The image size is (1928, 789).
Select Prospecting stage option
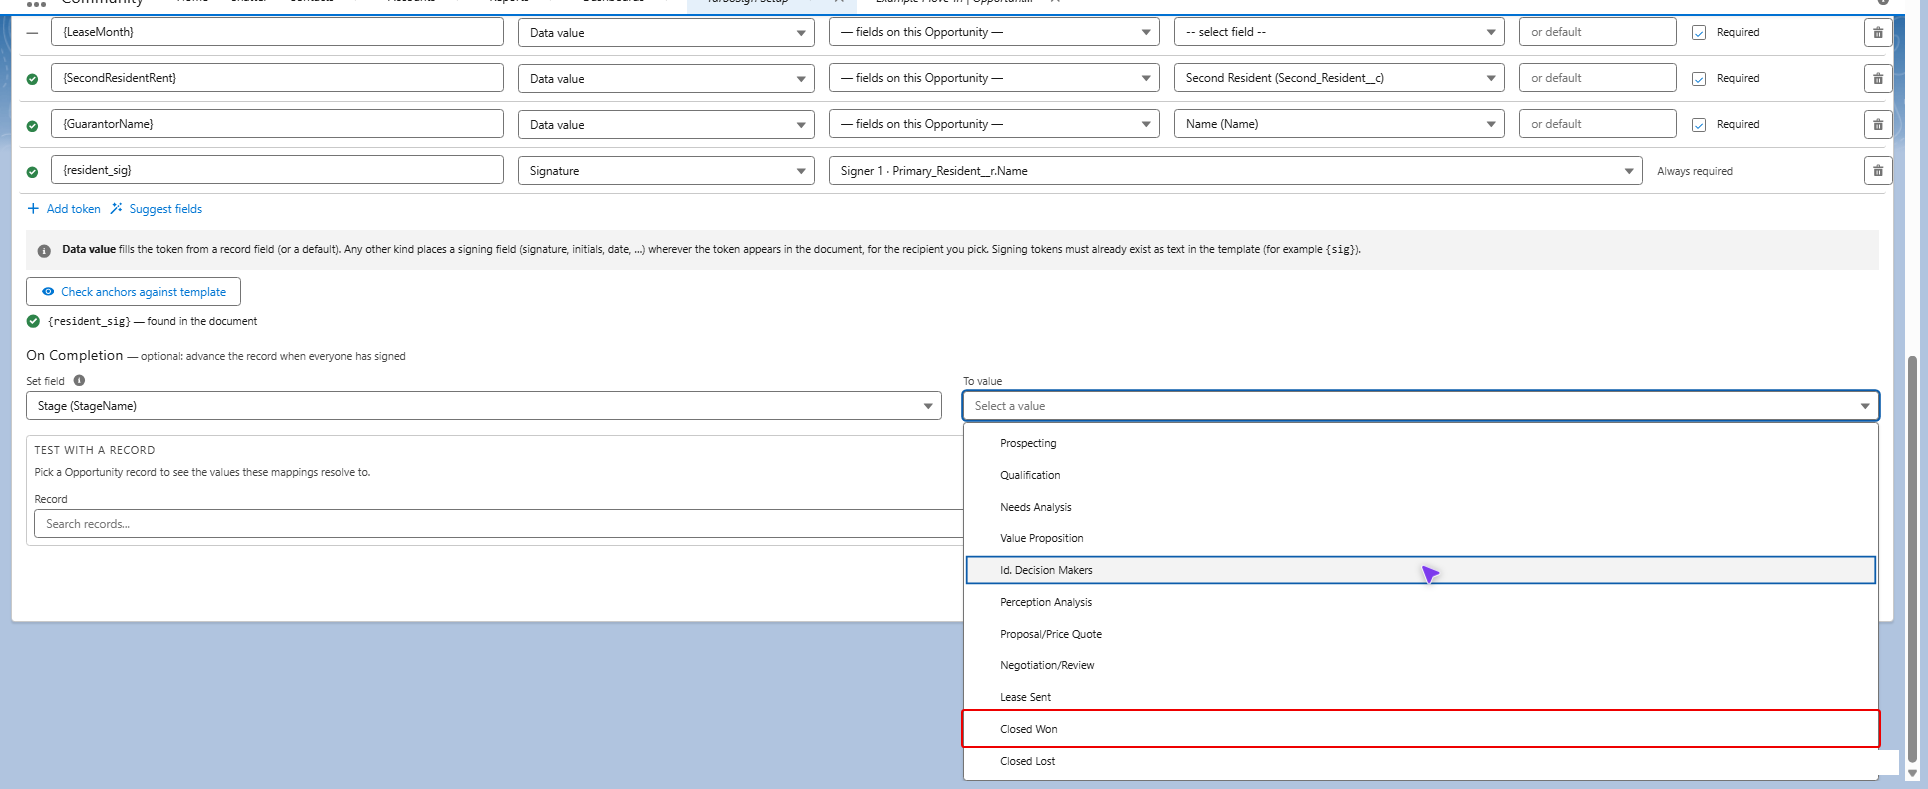[1420, 443]
